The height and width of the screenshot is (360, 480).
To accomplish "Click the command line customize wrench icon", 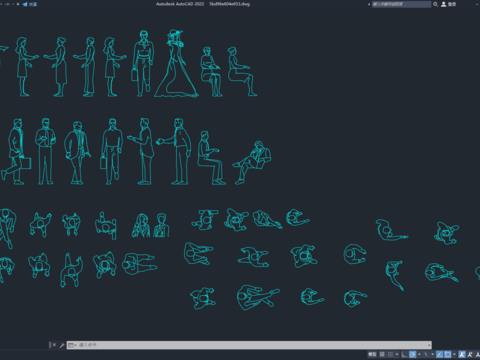I will point(62,345).
